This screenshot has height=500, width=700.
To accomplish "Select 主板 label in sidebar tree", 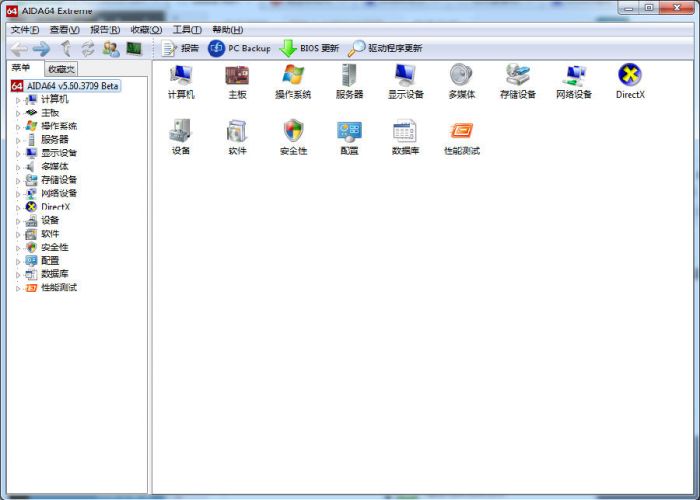I will click(x=50, y=113).
